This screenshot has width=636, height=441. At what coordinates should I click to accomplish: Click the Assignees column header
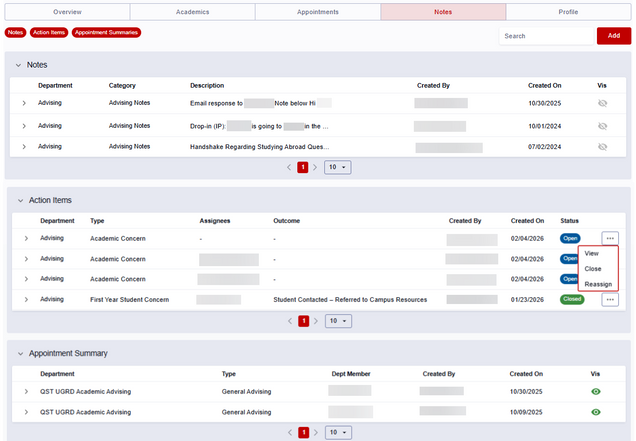point(215,221)
